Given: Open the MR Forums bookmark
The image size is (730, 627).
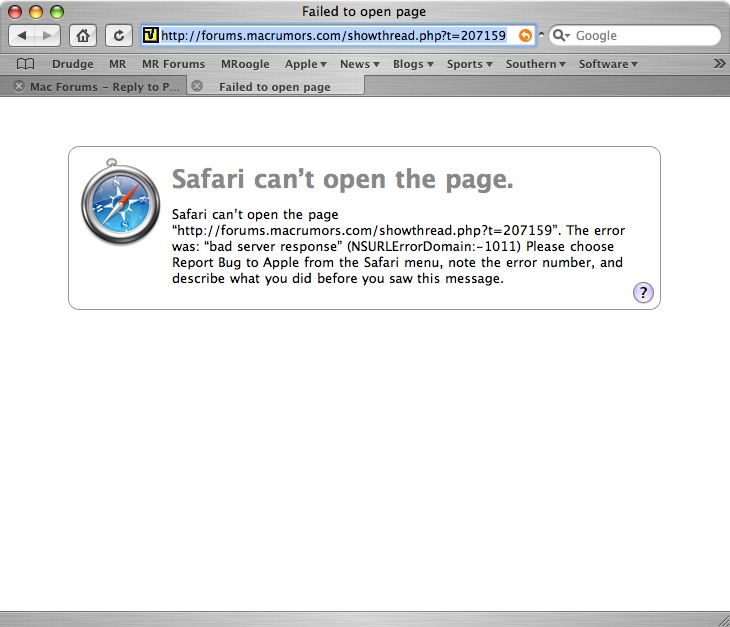Looking at the screenshot, I should click(x=173, y=64).
